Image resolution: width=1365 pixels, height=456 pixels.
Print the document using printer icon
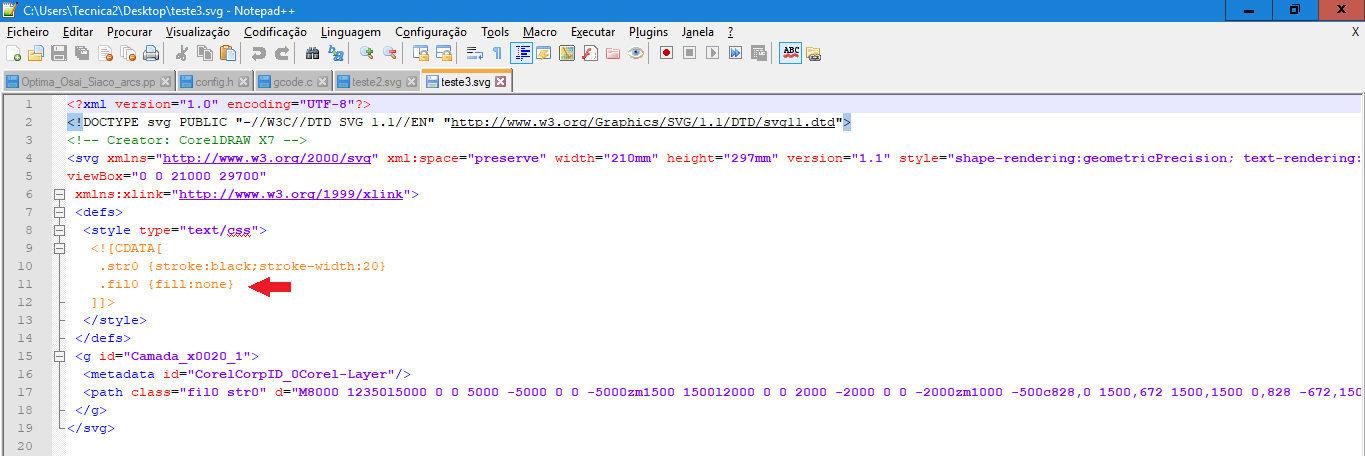tap(151, 53)
